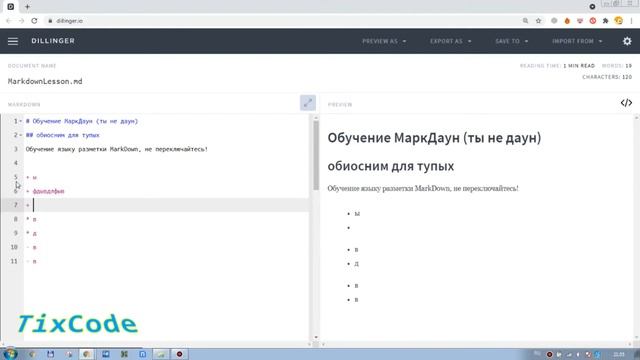Image resolution: width=640 pixels, height=360 pixels.
Task: Toggle the HTML code view icon in preview
Action: coord(626,103)
